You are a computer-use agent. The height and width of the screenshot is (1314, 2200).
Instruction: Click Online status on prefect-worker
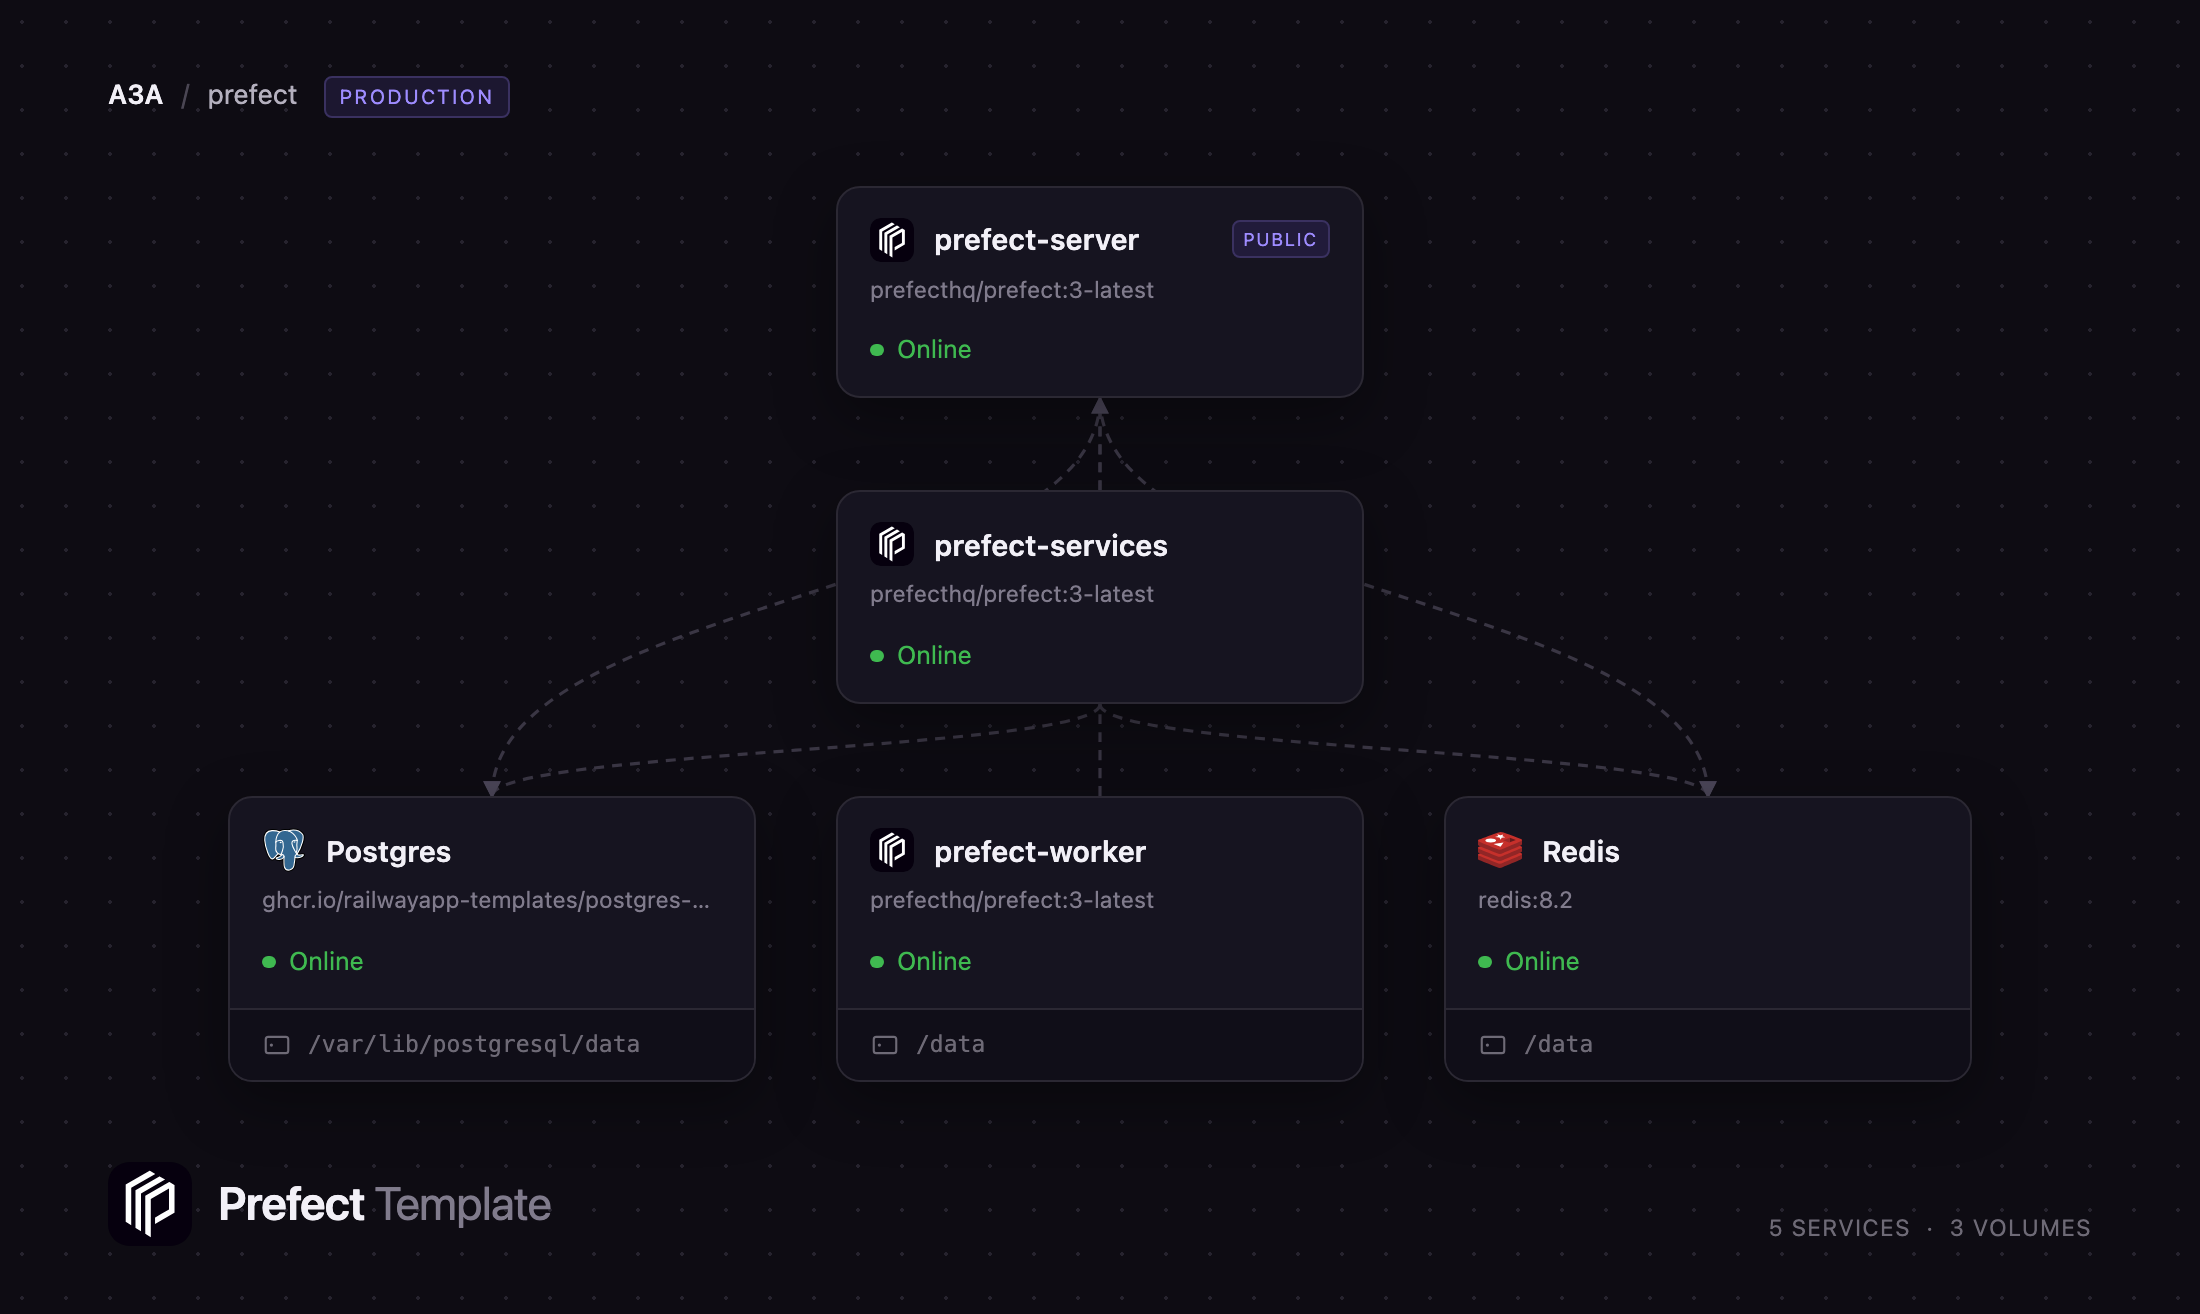click(934, 962)
